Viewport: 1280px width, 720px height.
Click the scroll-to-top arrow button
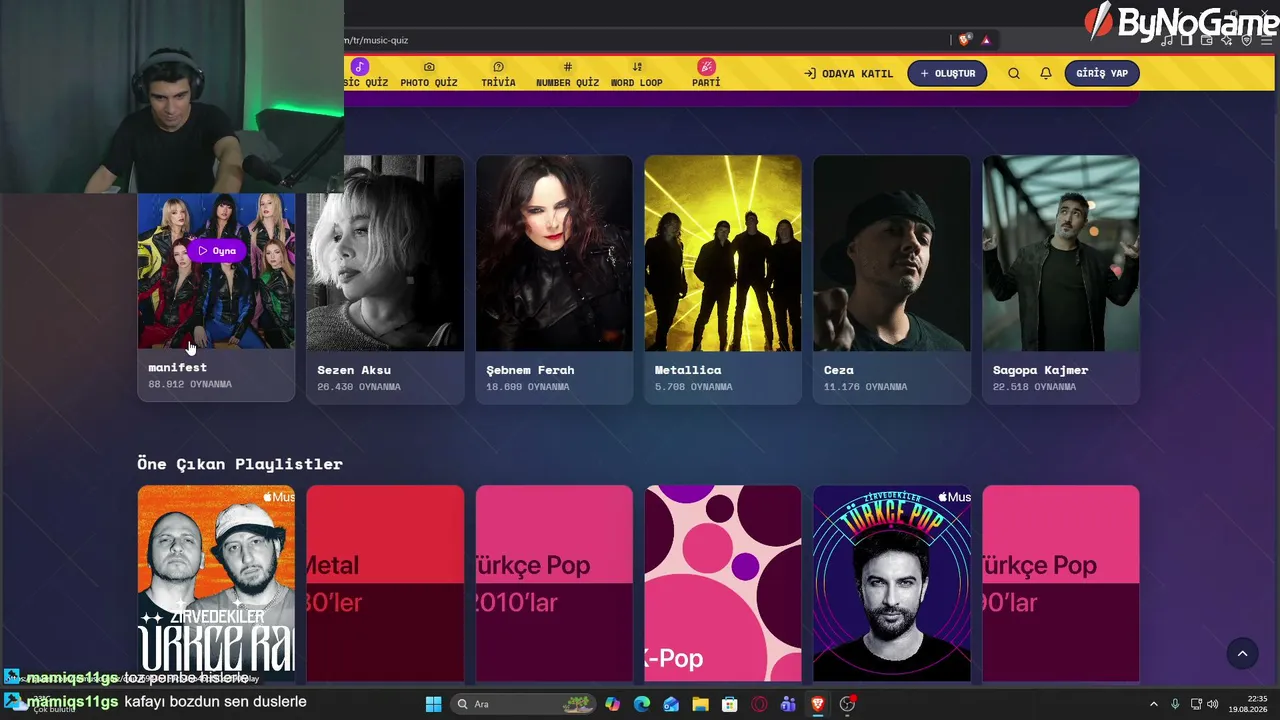click(x=1242, y=654)
